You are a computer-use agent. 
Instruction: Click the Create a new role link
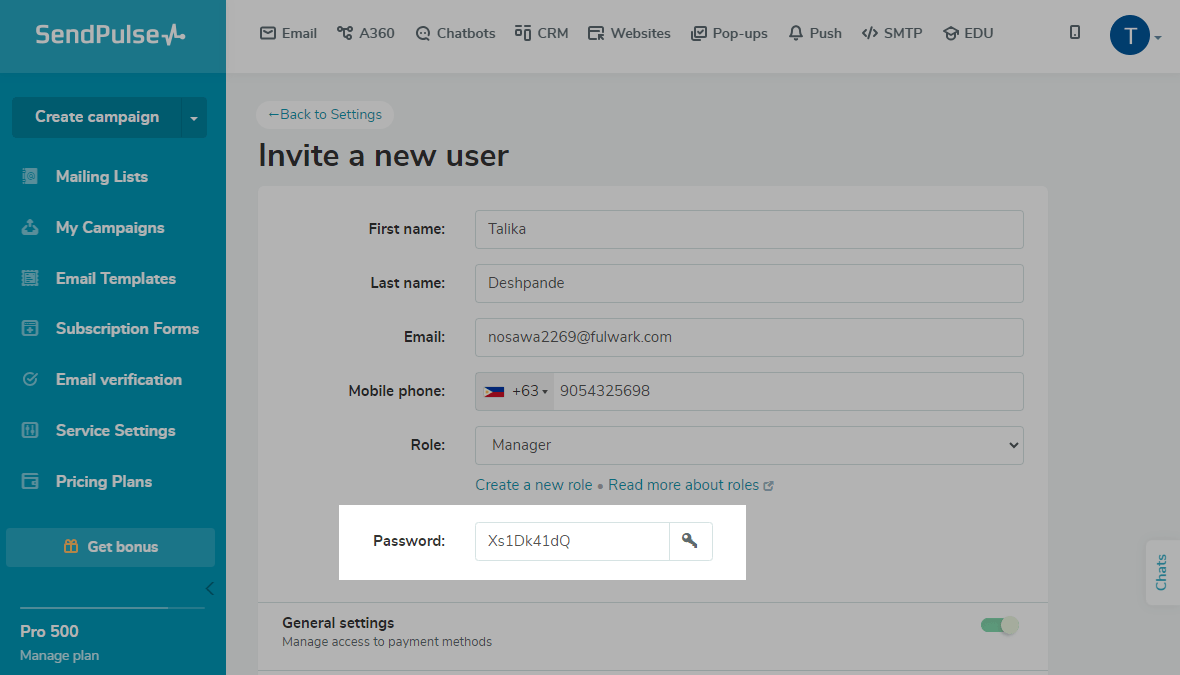click(534, 485)
